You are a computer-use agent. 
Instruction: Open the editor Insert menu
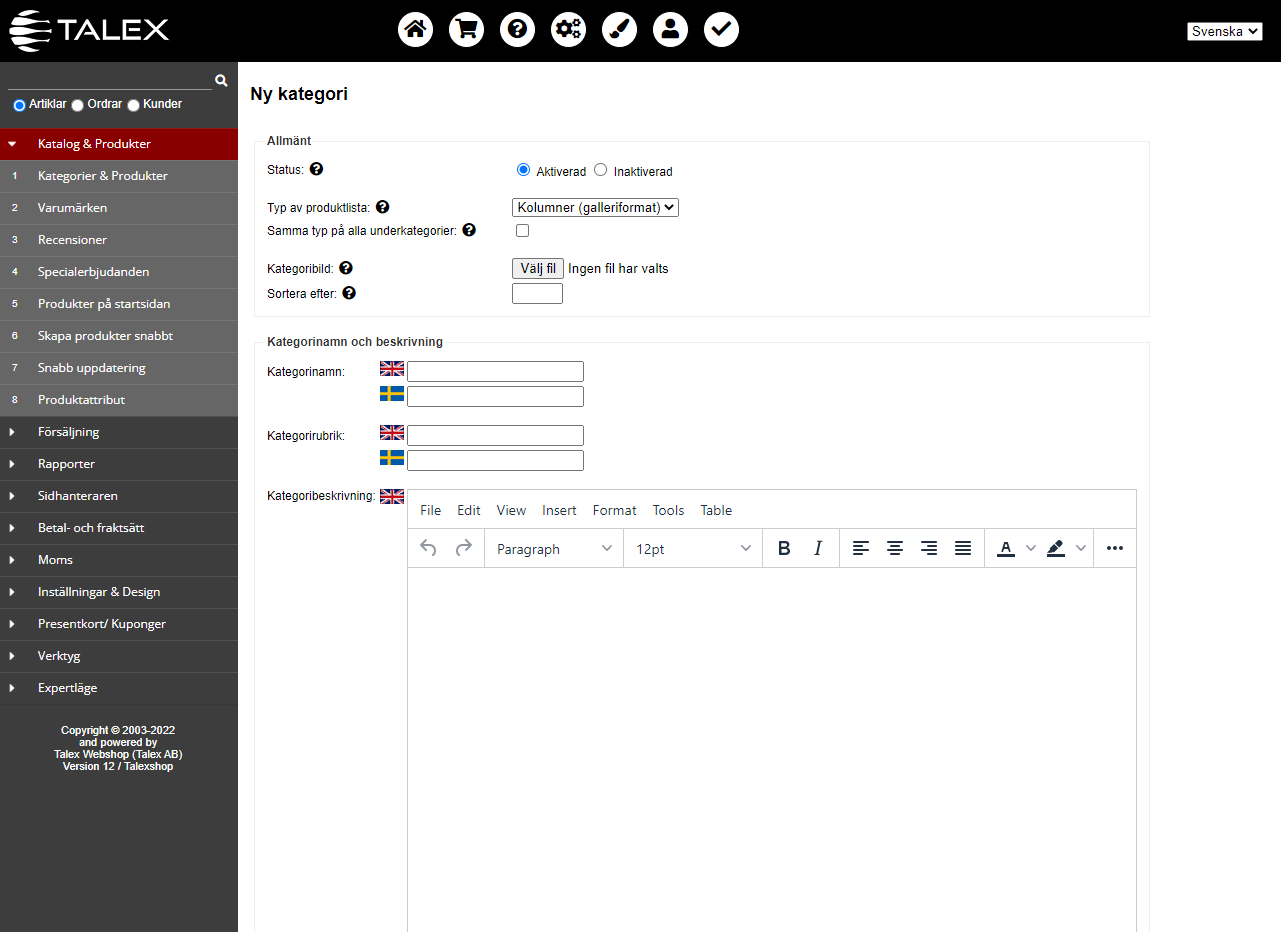[559, 510]
